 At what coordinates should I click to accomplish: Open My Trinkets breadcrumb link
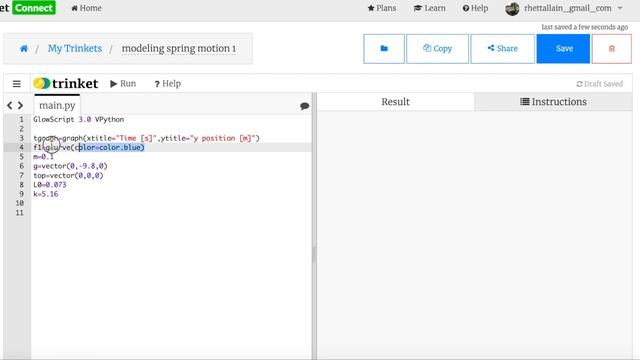tap(75, 48)
